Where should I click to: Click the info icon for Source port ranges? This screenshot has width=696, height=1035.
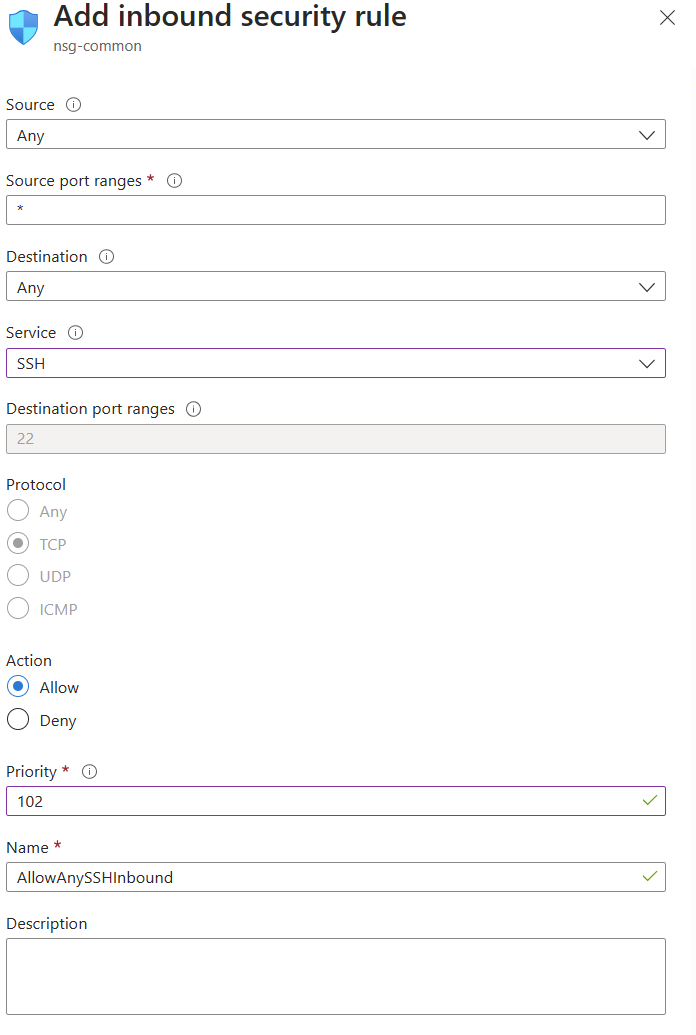174,180
